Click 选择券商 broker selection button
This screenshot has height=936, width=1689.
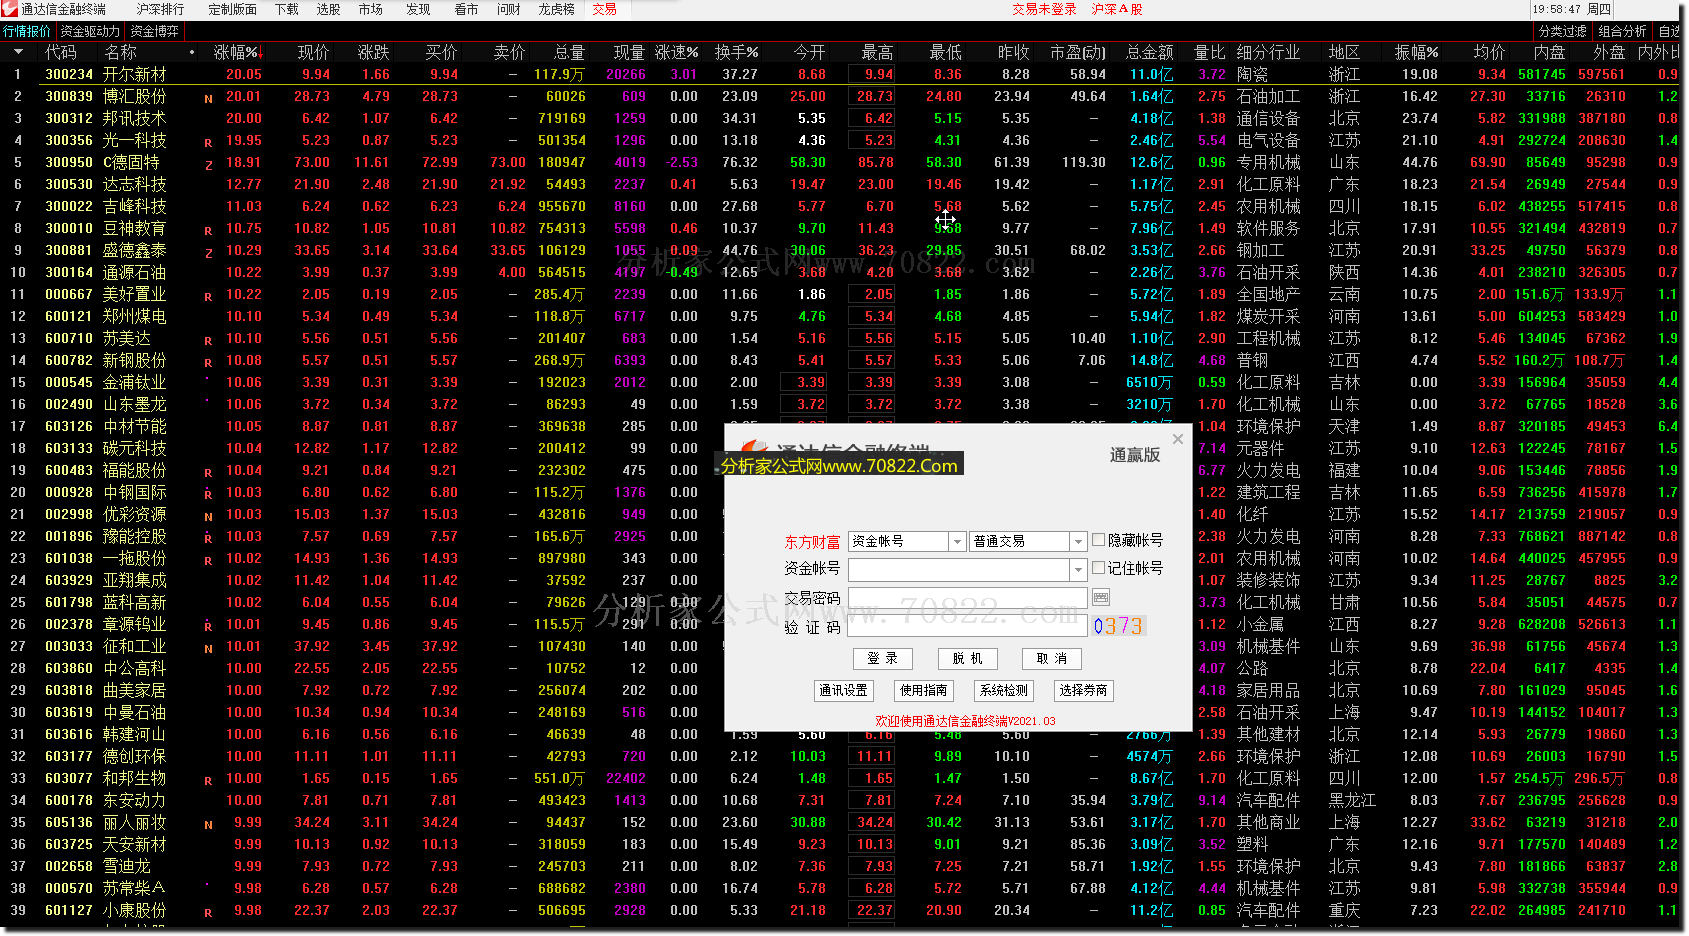click(x=1084, y=690)
